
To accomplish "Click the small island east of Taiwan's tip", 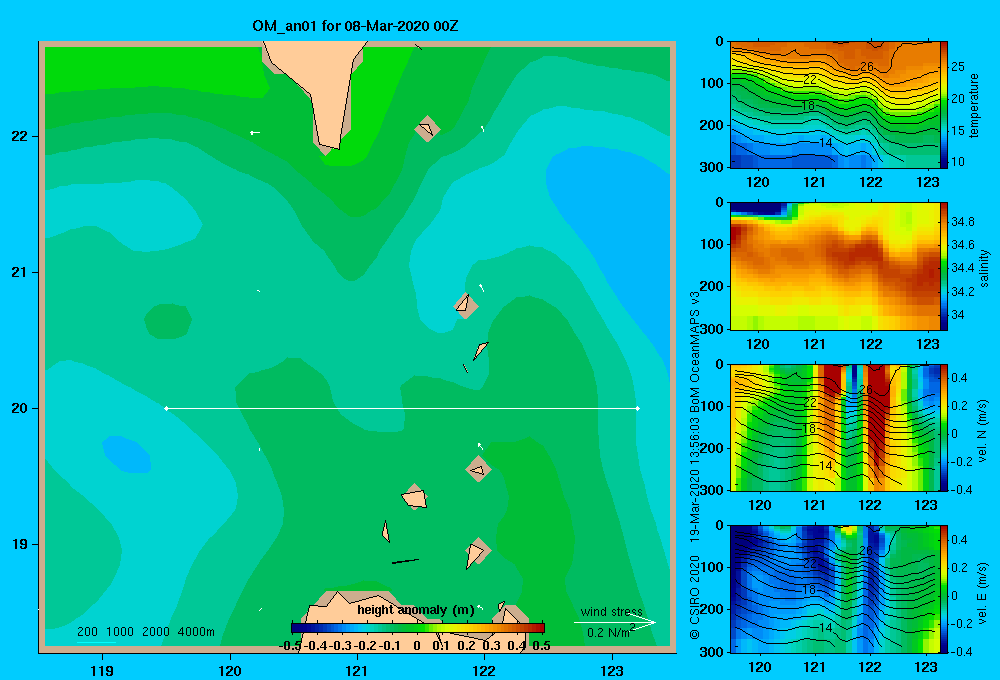I will coord(427,129).
